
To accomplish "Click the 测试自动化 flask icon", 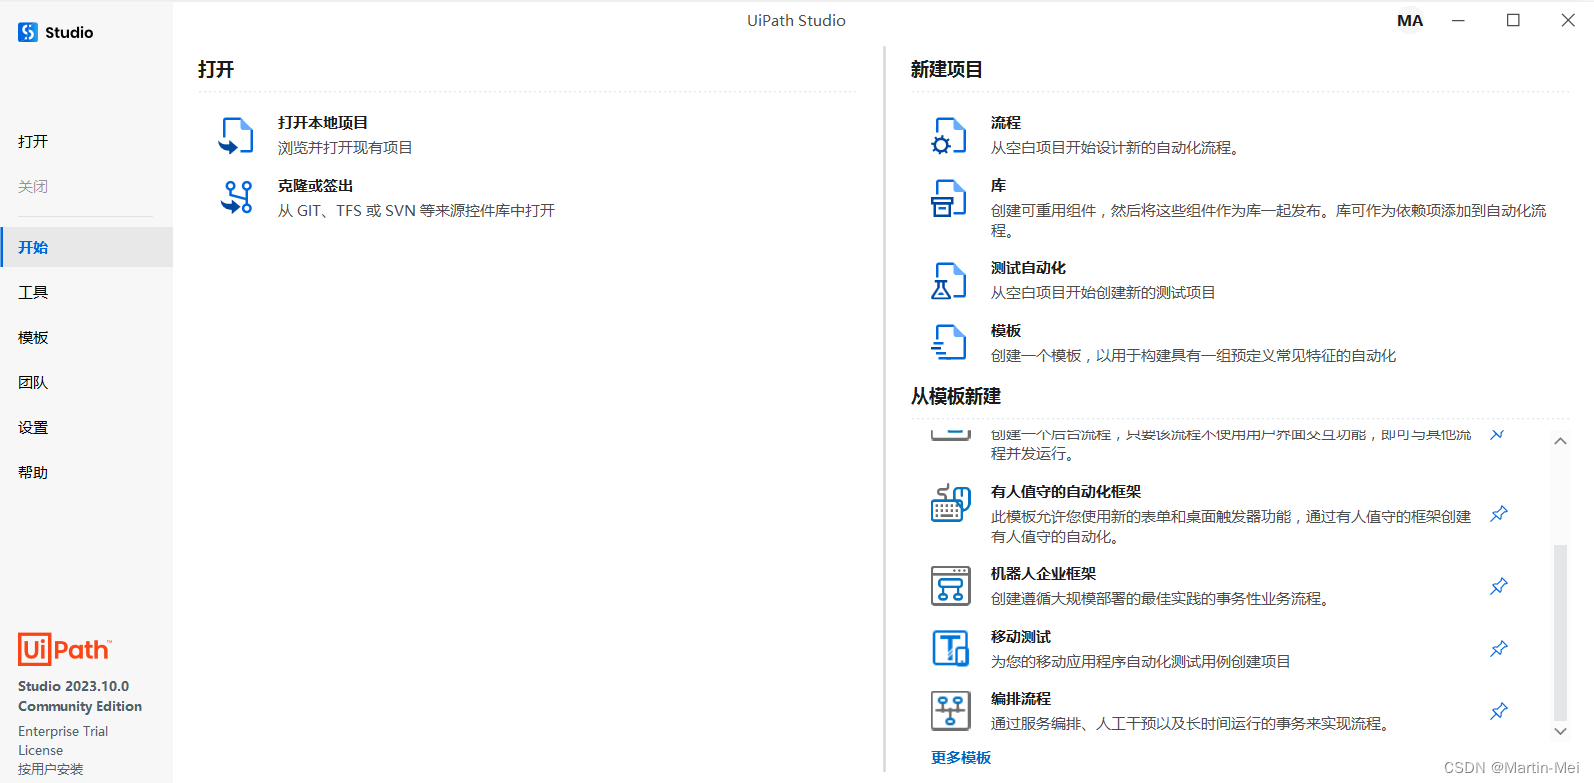I will pyautogui.click(x=949, y=280).
